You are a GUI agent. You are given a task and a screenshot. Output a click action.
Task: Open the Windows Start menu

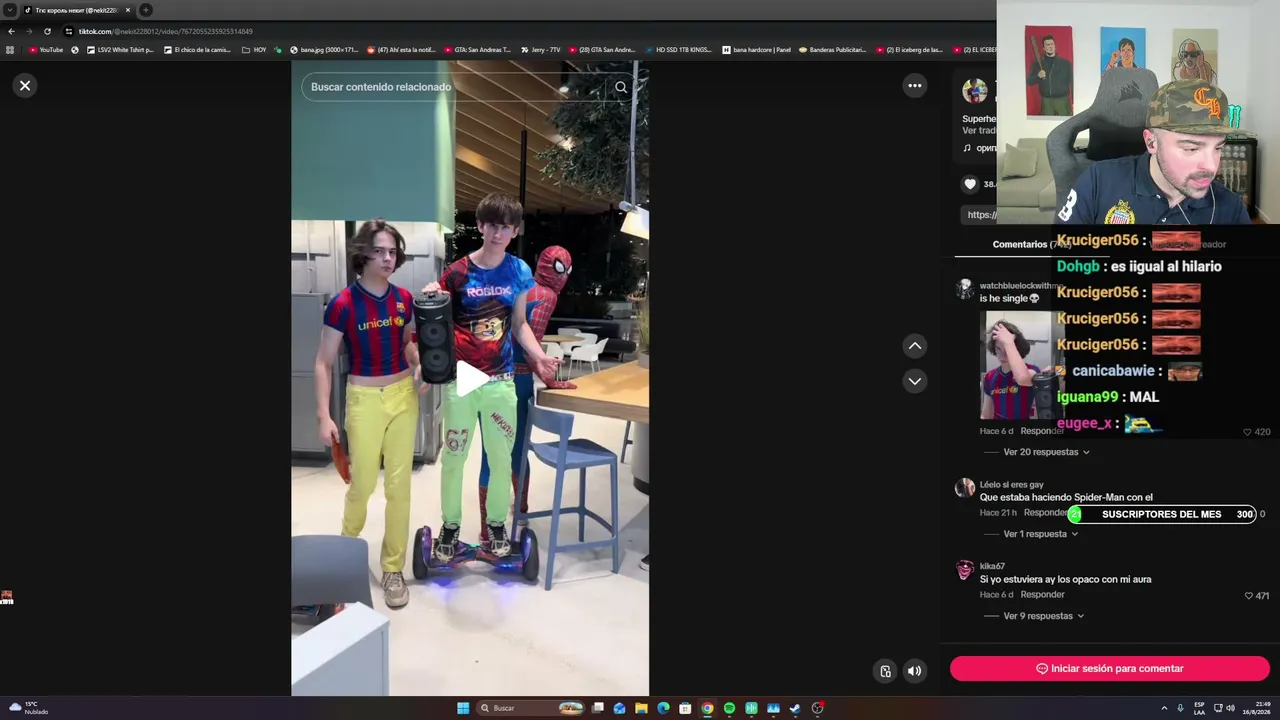(x=463, y=708)
